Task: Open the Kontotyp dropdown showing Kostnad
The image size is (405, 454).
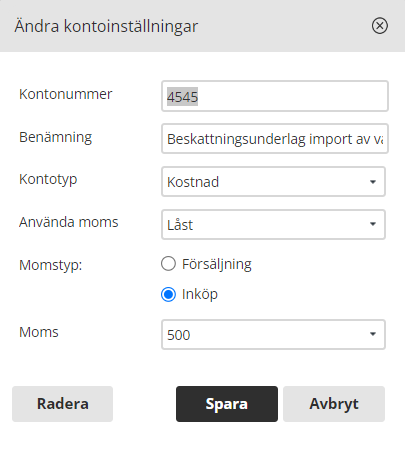Action: (273, 182)
